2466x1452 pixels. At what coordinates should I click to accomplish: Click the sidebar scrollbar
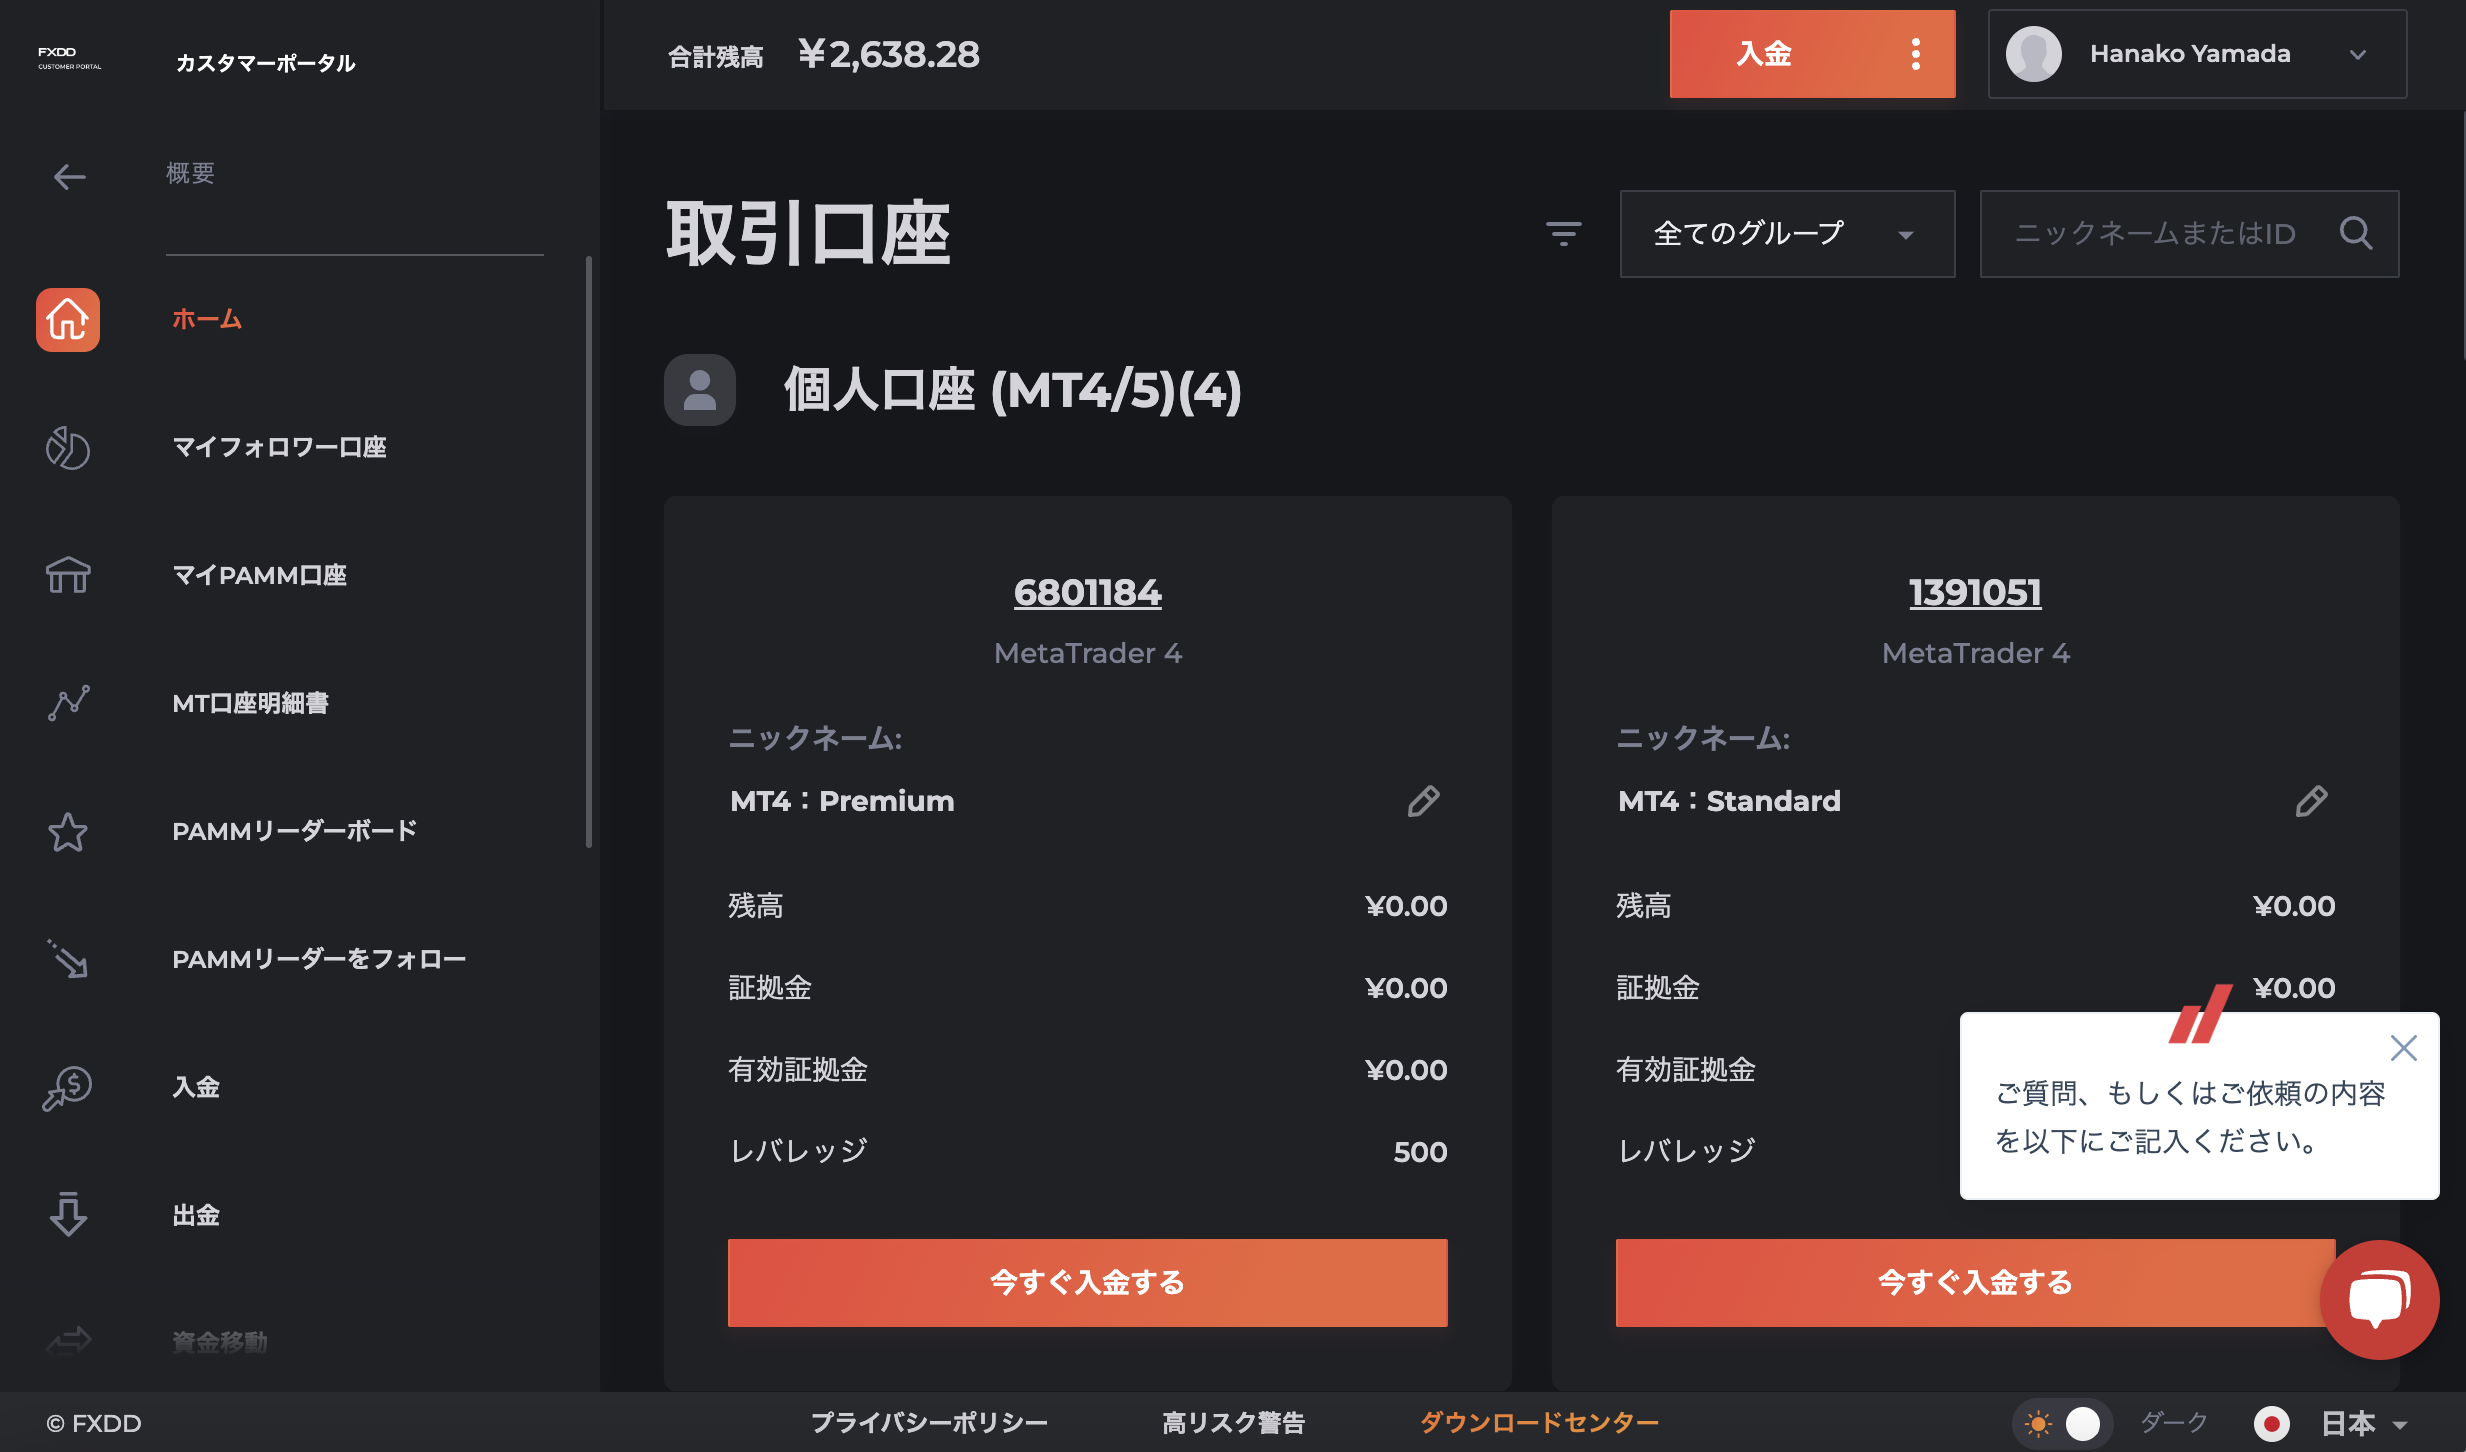coord(589,552)
